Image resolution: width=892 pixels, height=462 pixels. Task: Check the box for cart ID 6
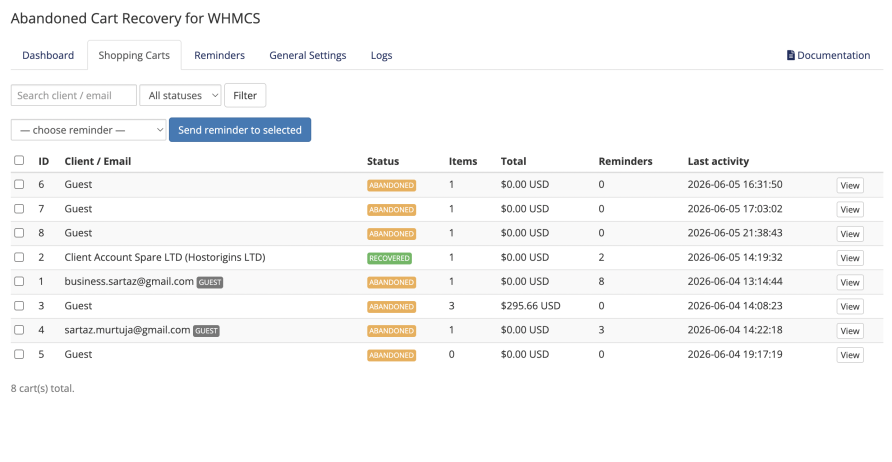pyautogui.click(x=19, y=184)
